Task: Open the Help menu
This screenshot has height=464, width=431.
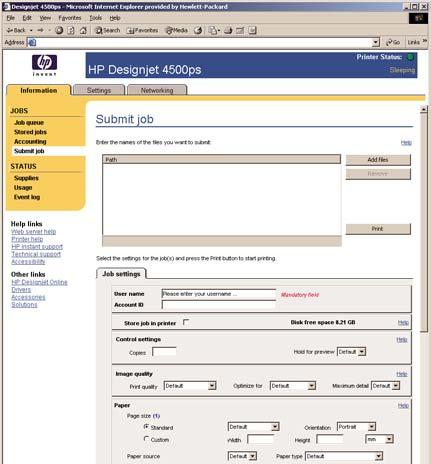Action: tap(115, 18)
